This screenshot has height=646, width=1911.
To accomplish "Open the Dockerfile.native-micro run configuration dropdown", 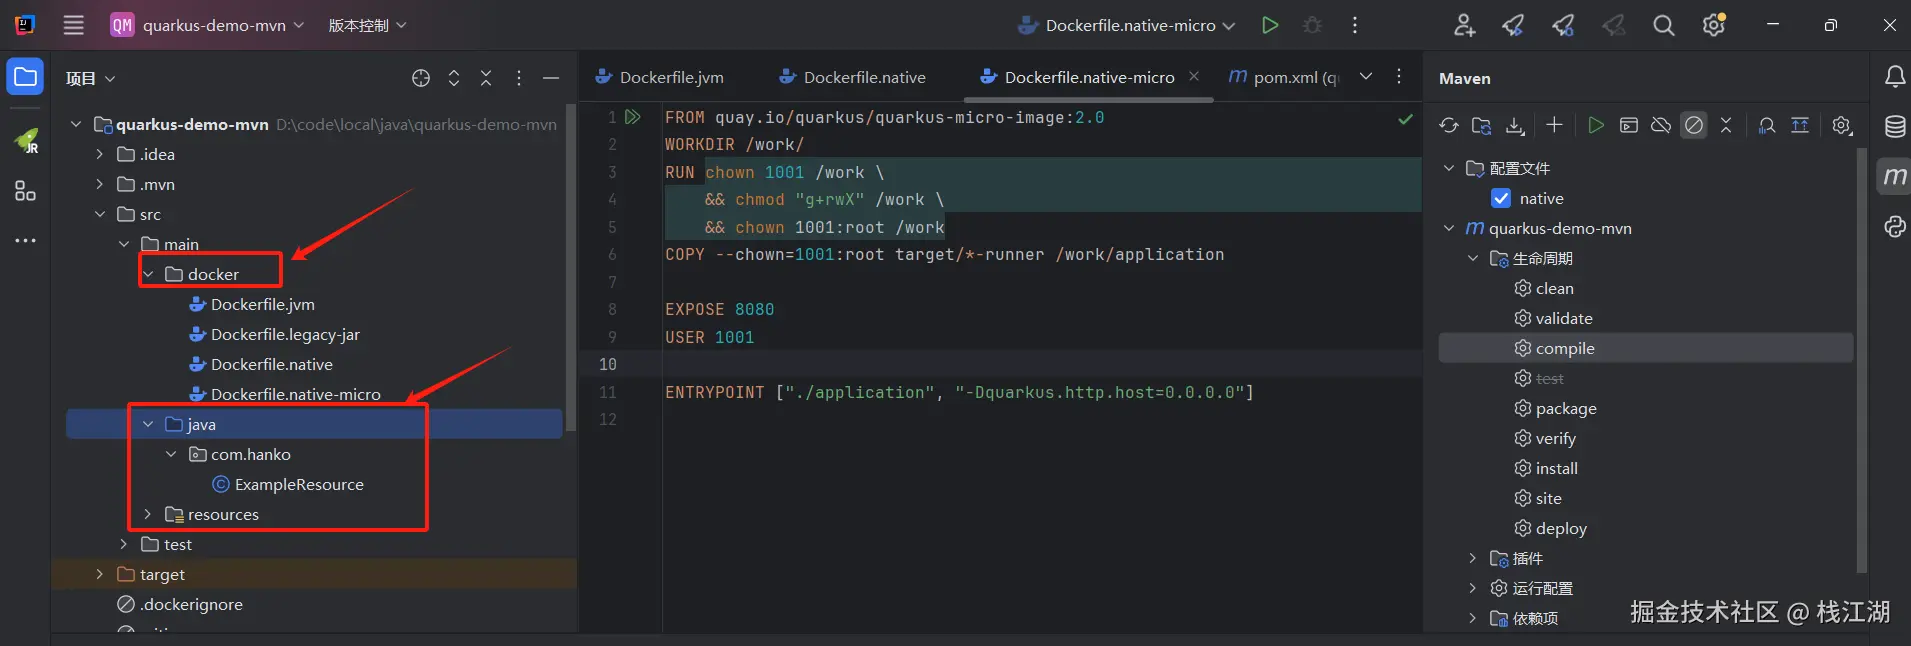I will coord(1229,26).
